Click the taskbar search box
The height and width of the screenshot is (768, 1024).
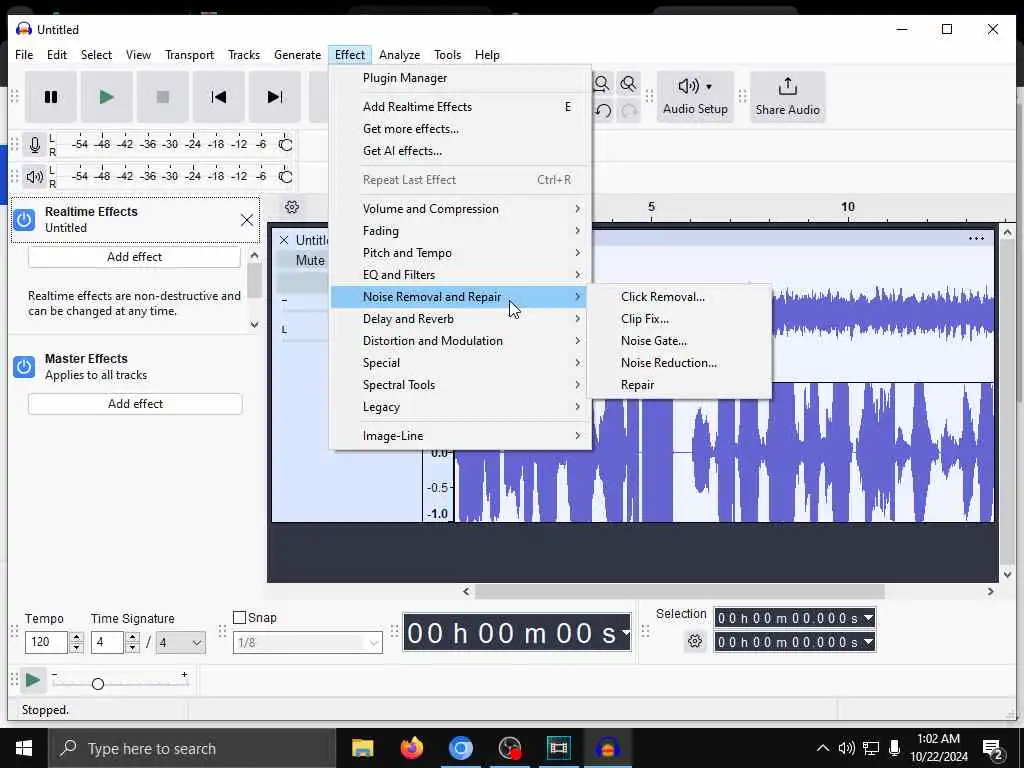tap(193, 748)
